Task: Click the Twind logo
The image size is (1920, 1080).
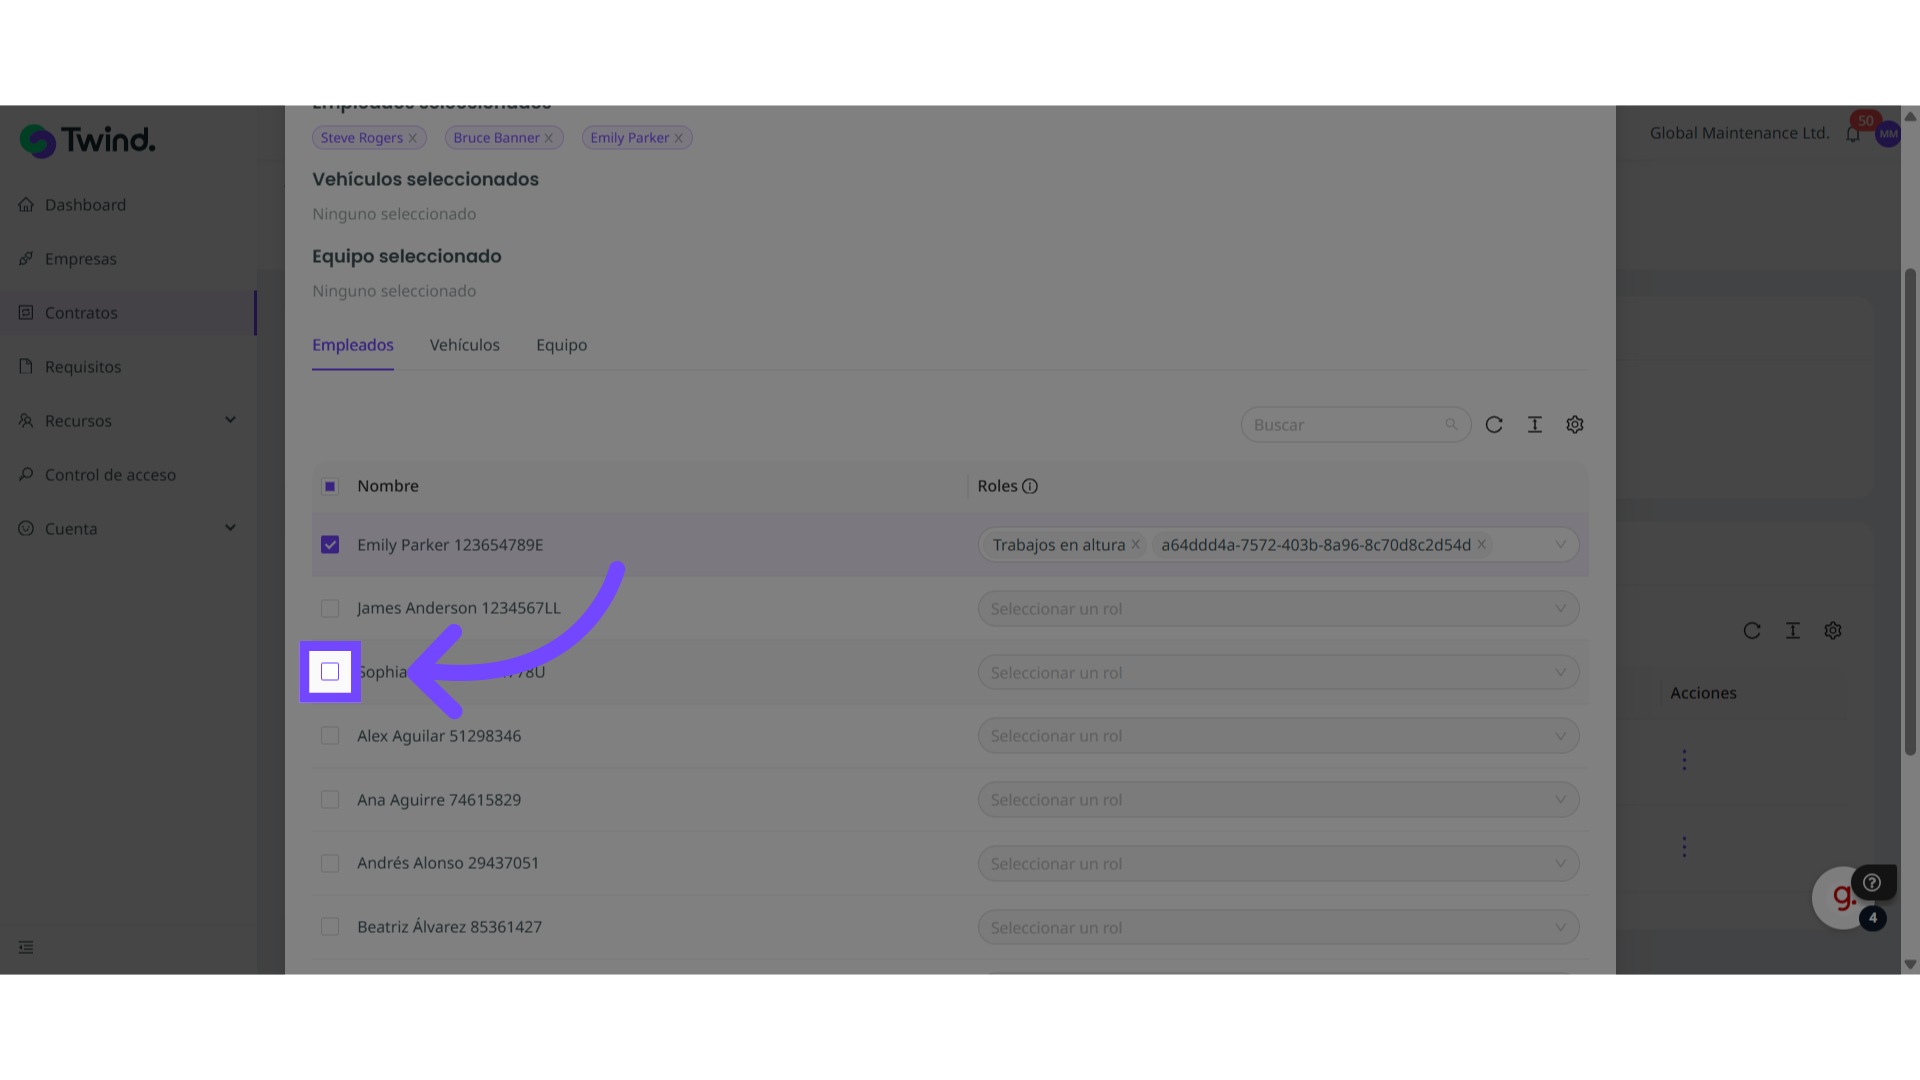Action: click(x=88, y=141)
